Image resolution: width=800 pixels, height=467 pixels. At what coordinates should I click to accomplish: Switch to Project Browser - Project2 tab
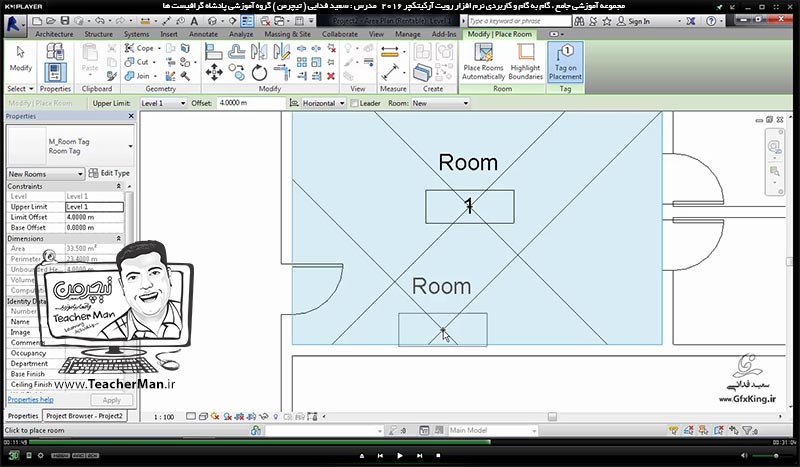point(84,416)
